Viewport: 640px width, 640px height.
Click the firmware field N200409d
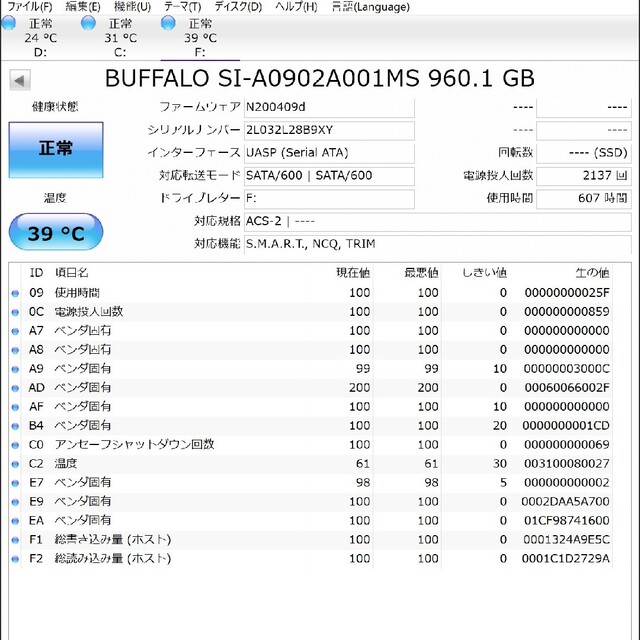(329, 107)
